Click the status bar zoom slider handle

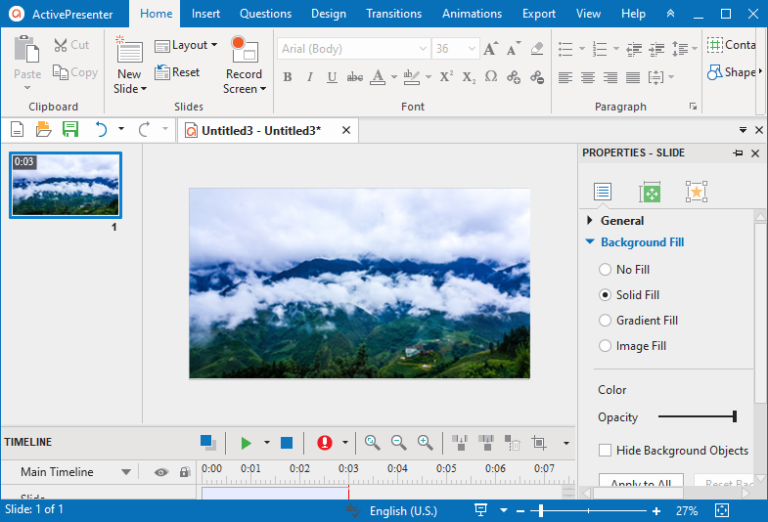click(x=541, y=511)
